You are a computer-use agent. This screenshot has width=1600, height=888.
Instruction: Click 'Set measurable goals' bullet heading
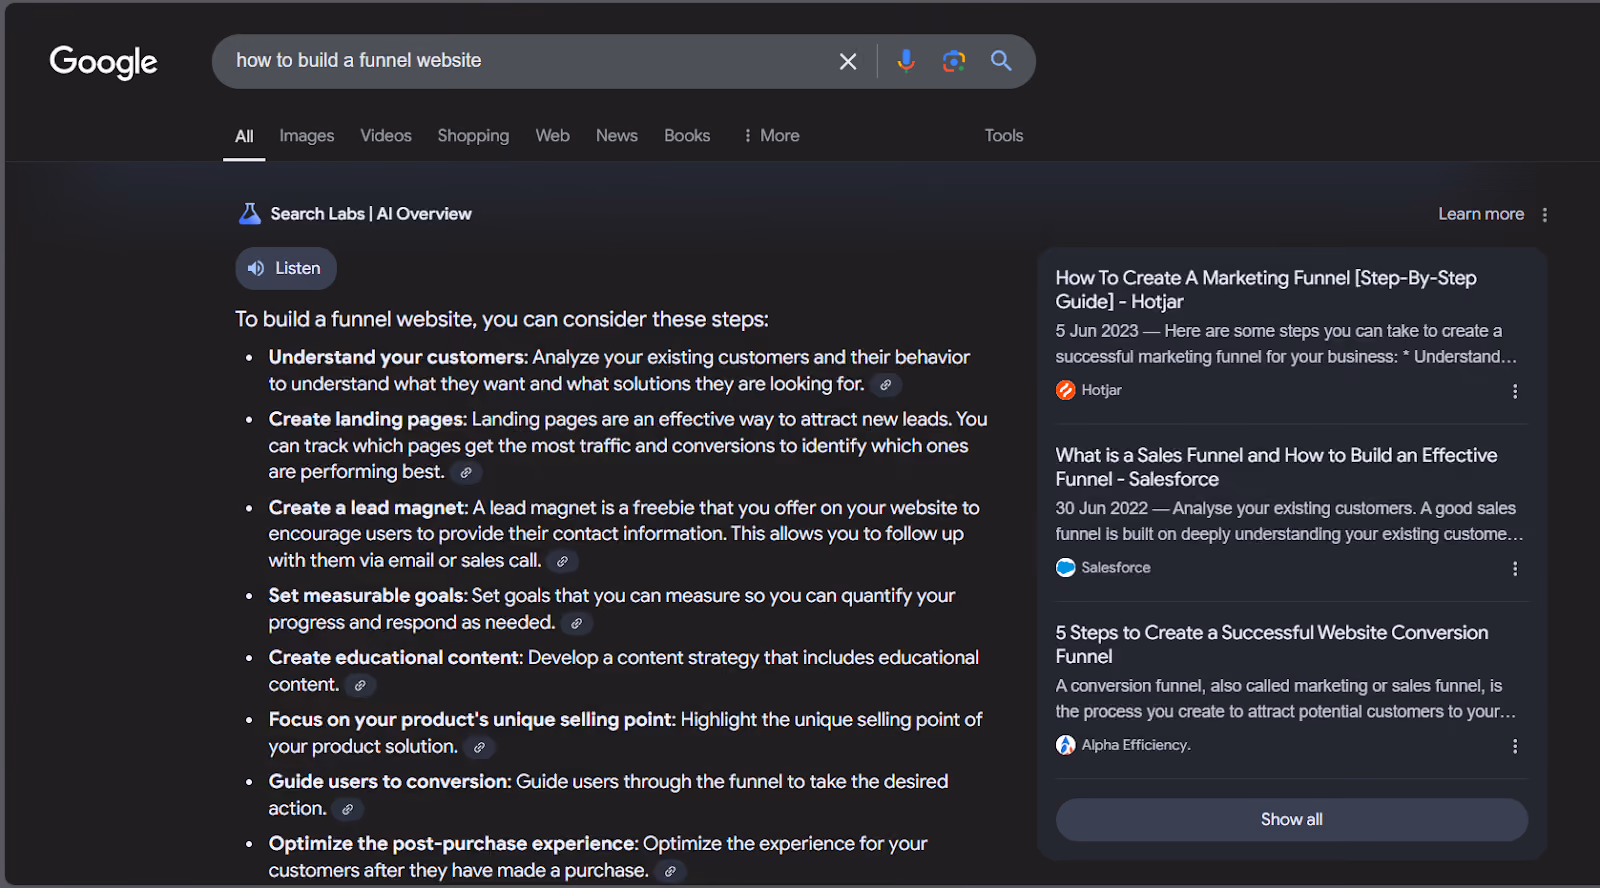click(367, 596)
